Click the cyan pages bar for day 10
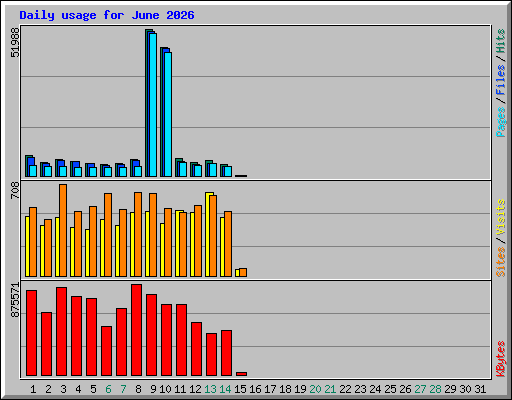The image size is (512, 400). pyautogui.click(x=168, y=114)
